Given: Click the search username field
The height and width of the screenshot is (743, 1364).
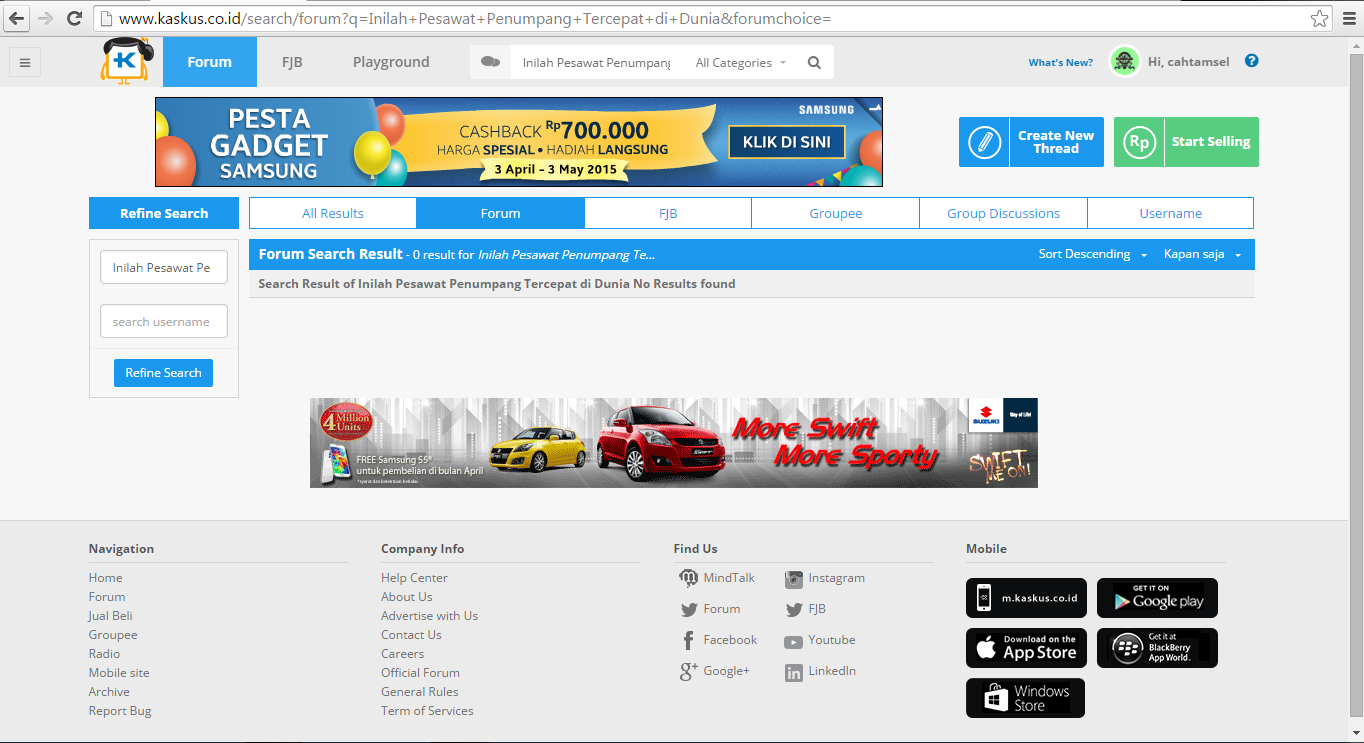Looking at the screenshot, I should tap(164, 322).
